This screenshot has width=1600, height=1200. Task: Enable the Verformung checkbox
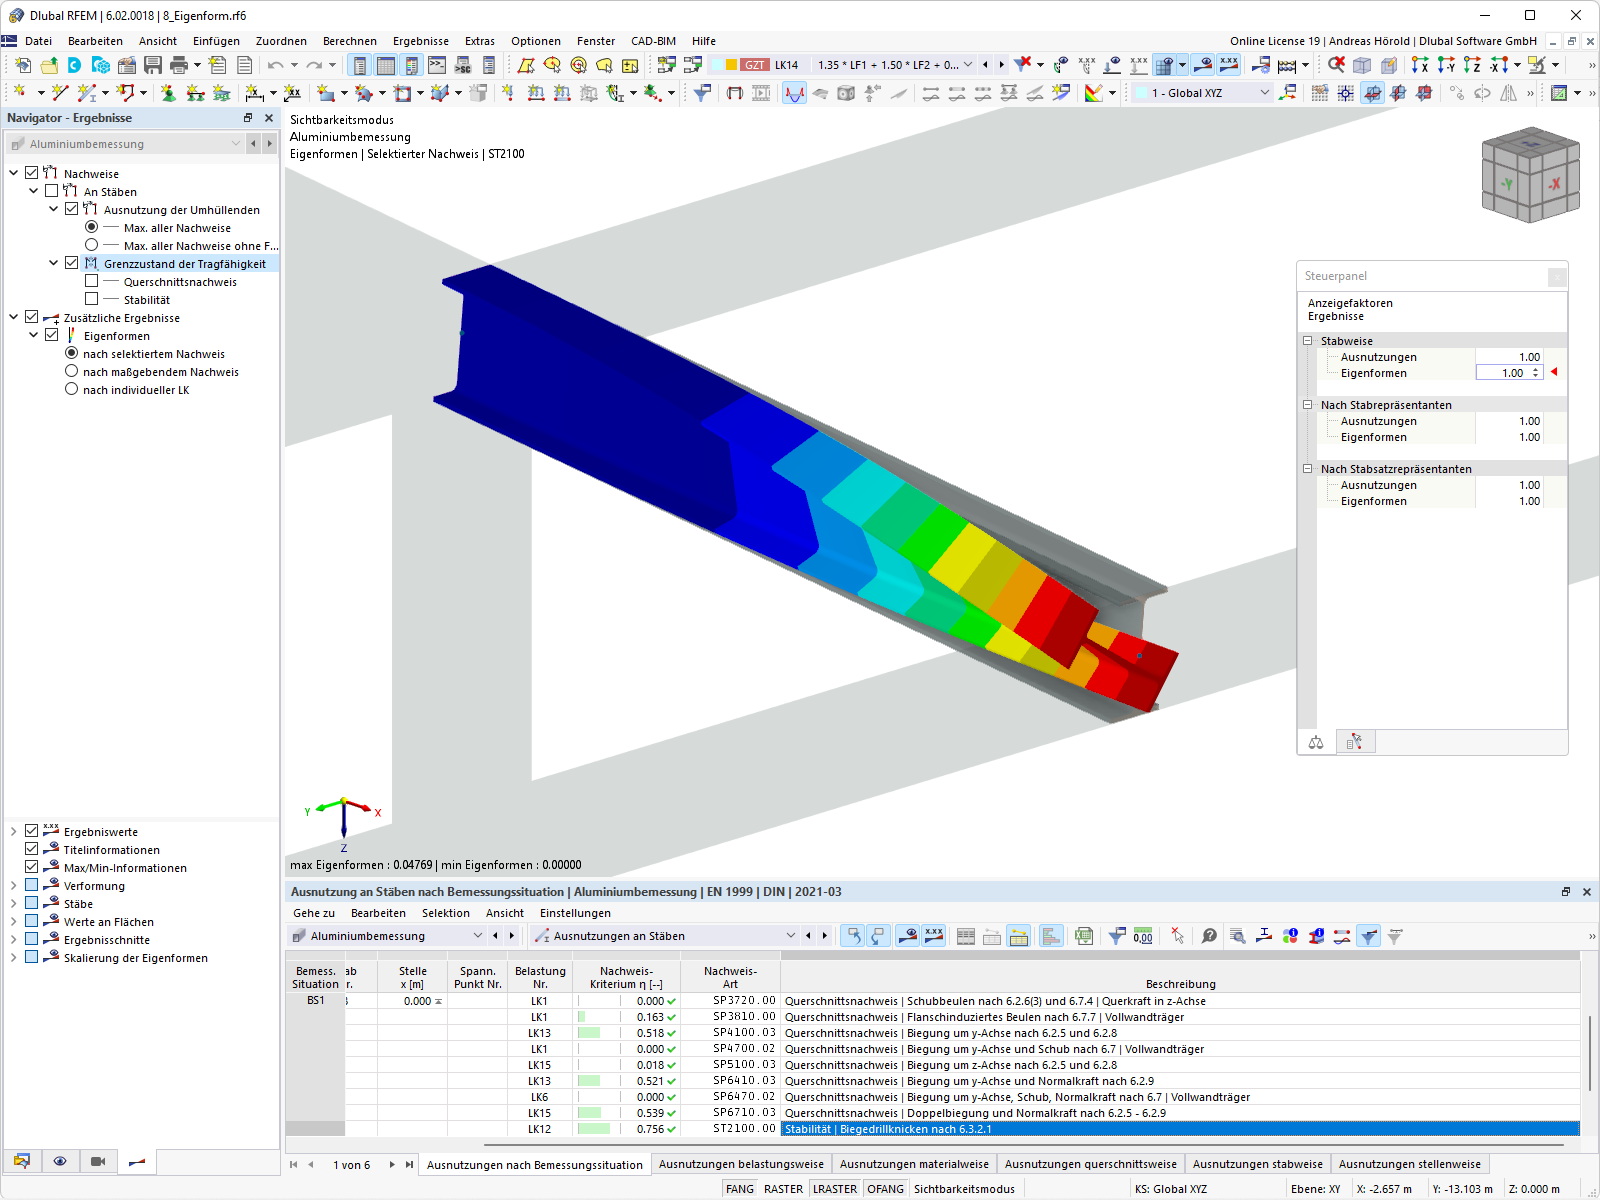point(32,885)
